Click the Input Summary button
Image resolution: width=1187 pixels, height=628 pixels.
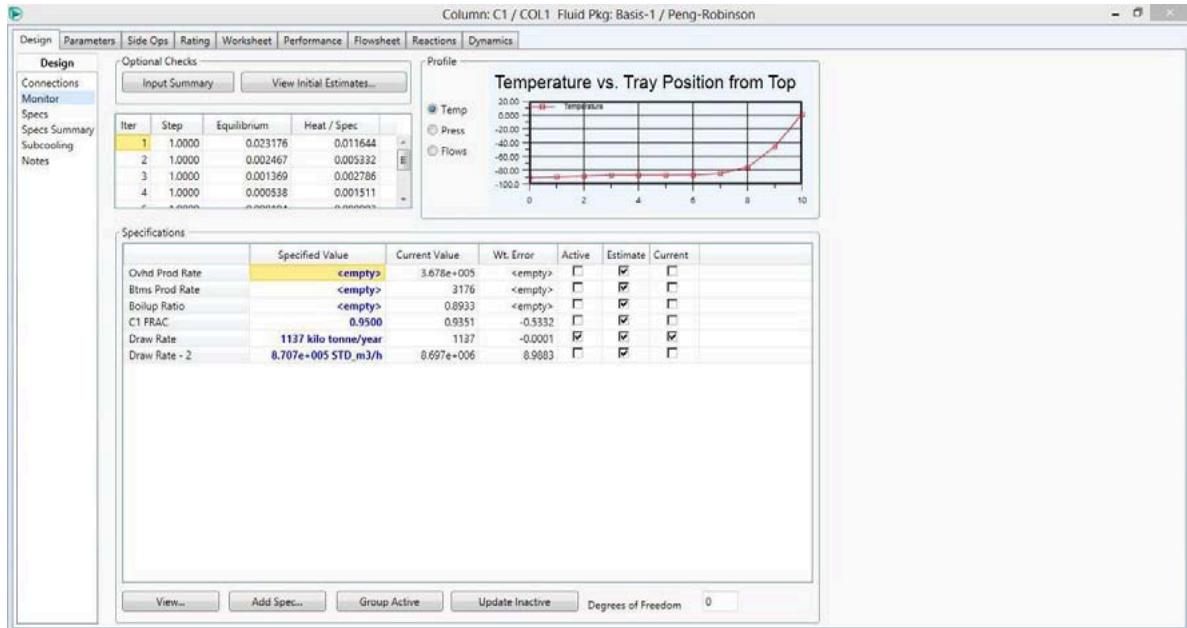coord(176,84)
